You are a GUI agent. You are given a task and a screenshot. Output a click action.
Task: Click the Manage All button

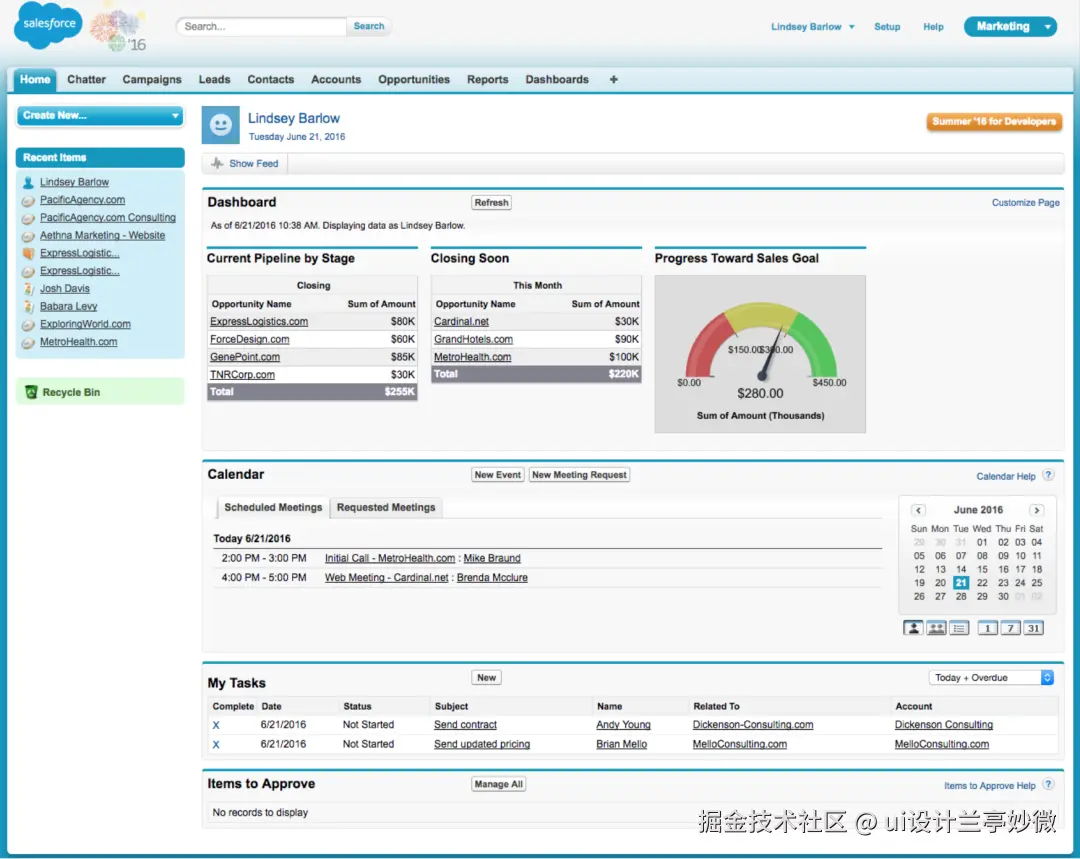499,784
